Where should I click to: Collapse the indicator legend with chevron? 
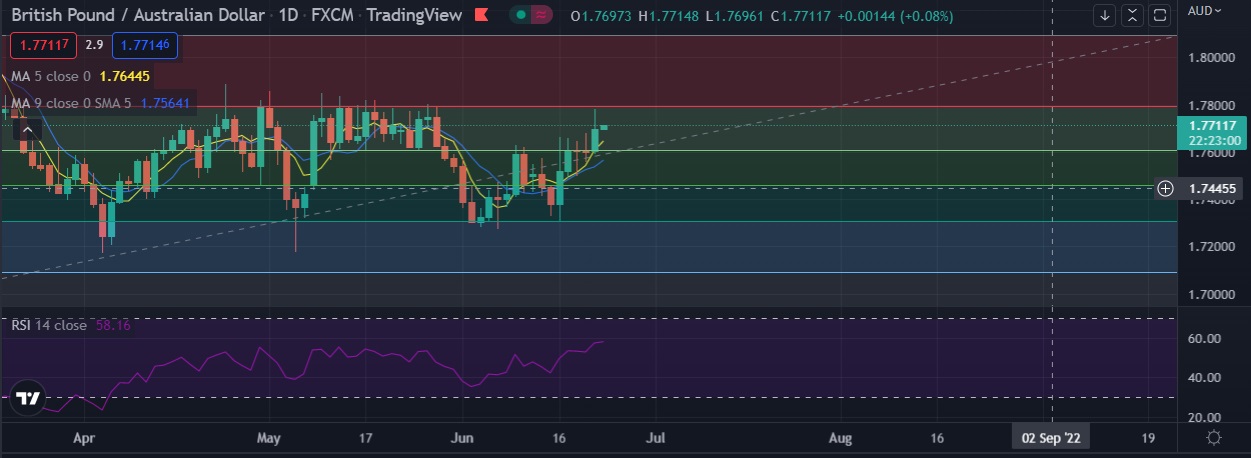(27, 129)
